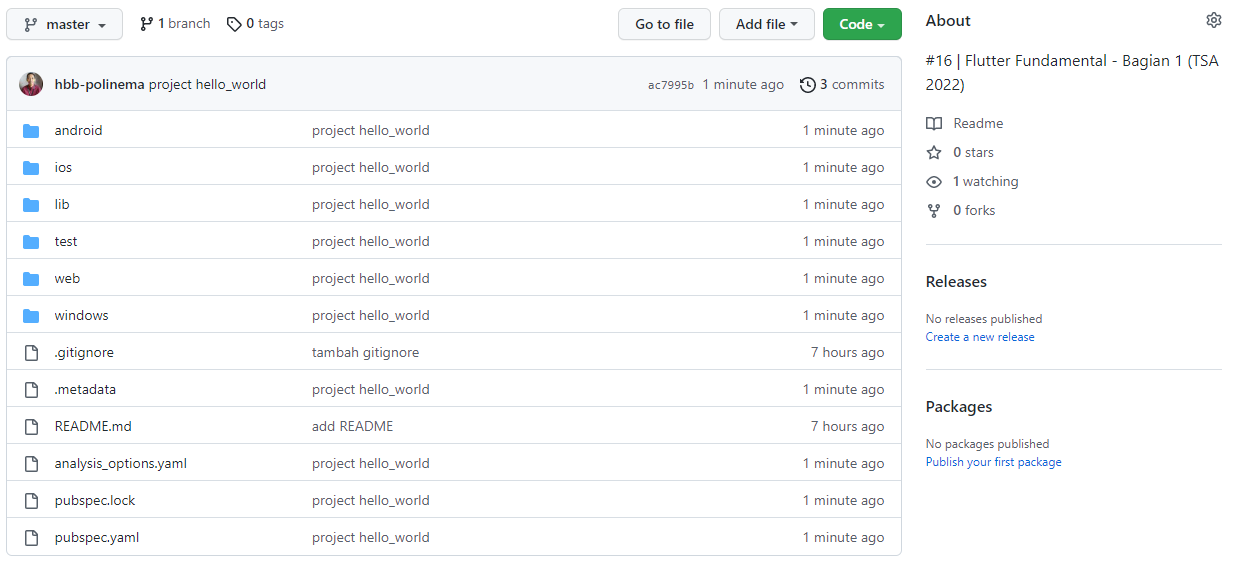Click the watching eye icon
The height and width of the screenshot is (565, 1239).
[934, 182]
